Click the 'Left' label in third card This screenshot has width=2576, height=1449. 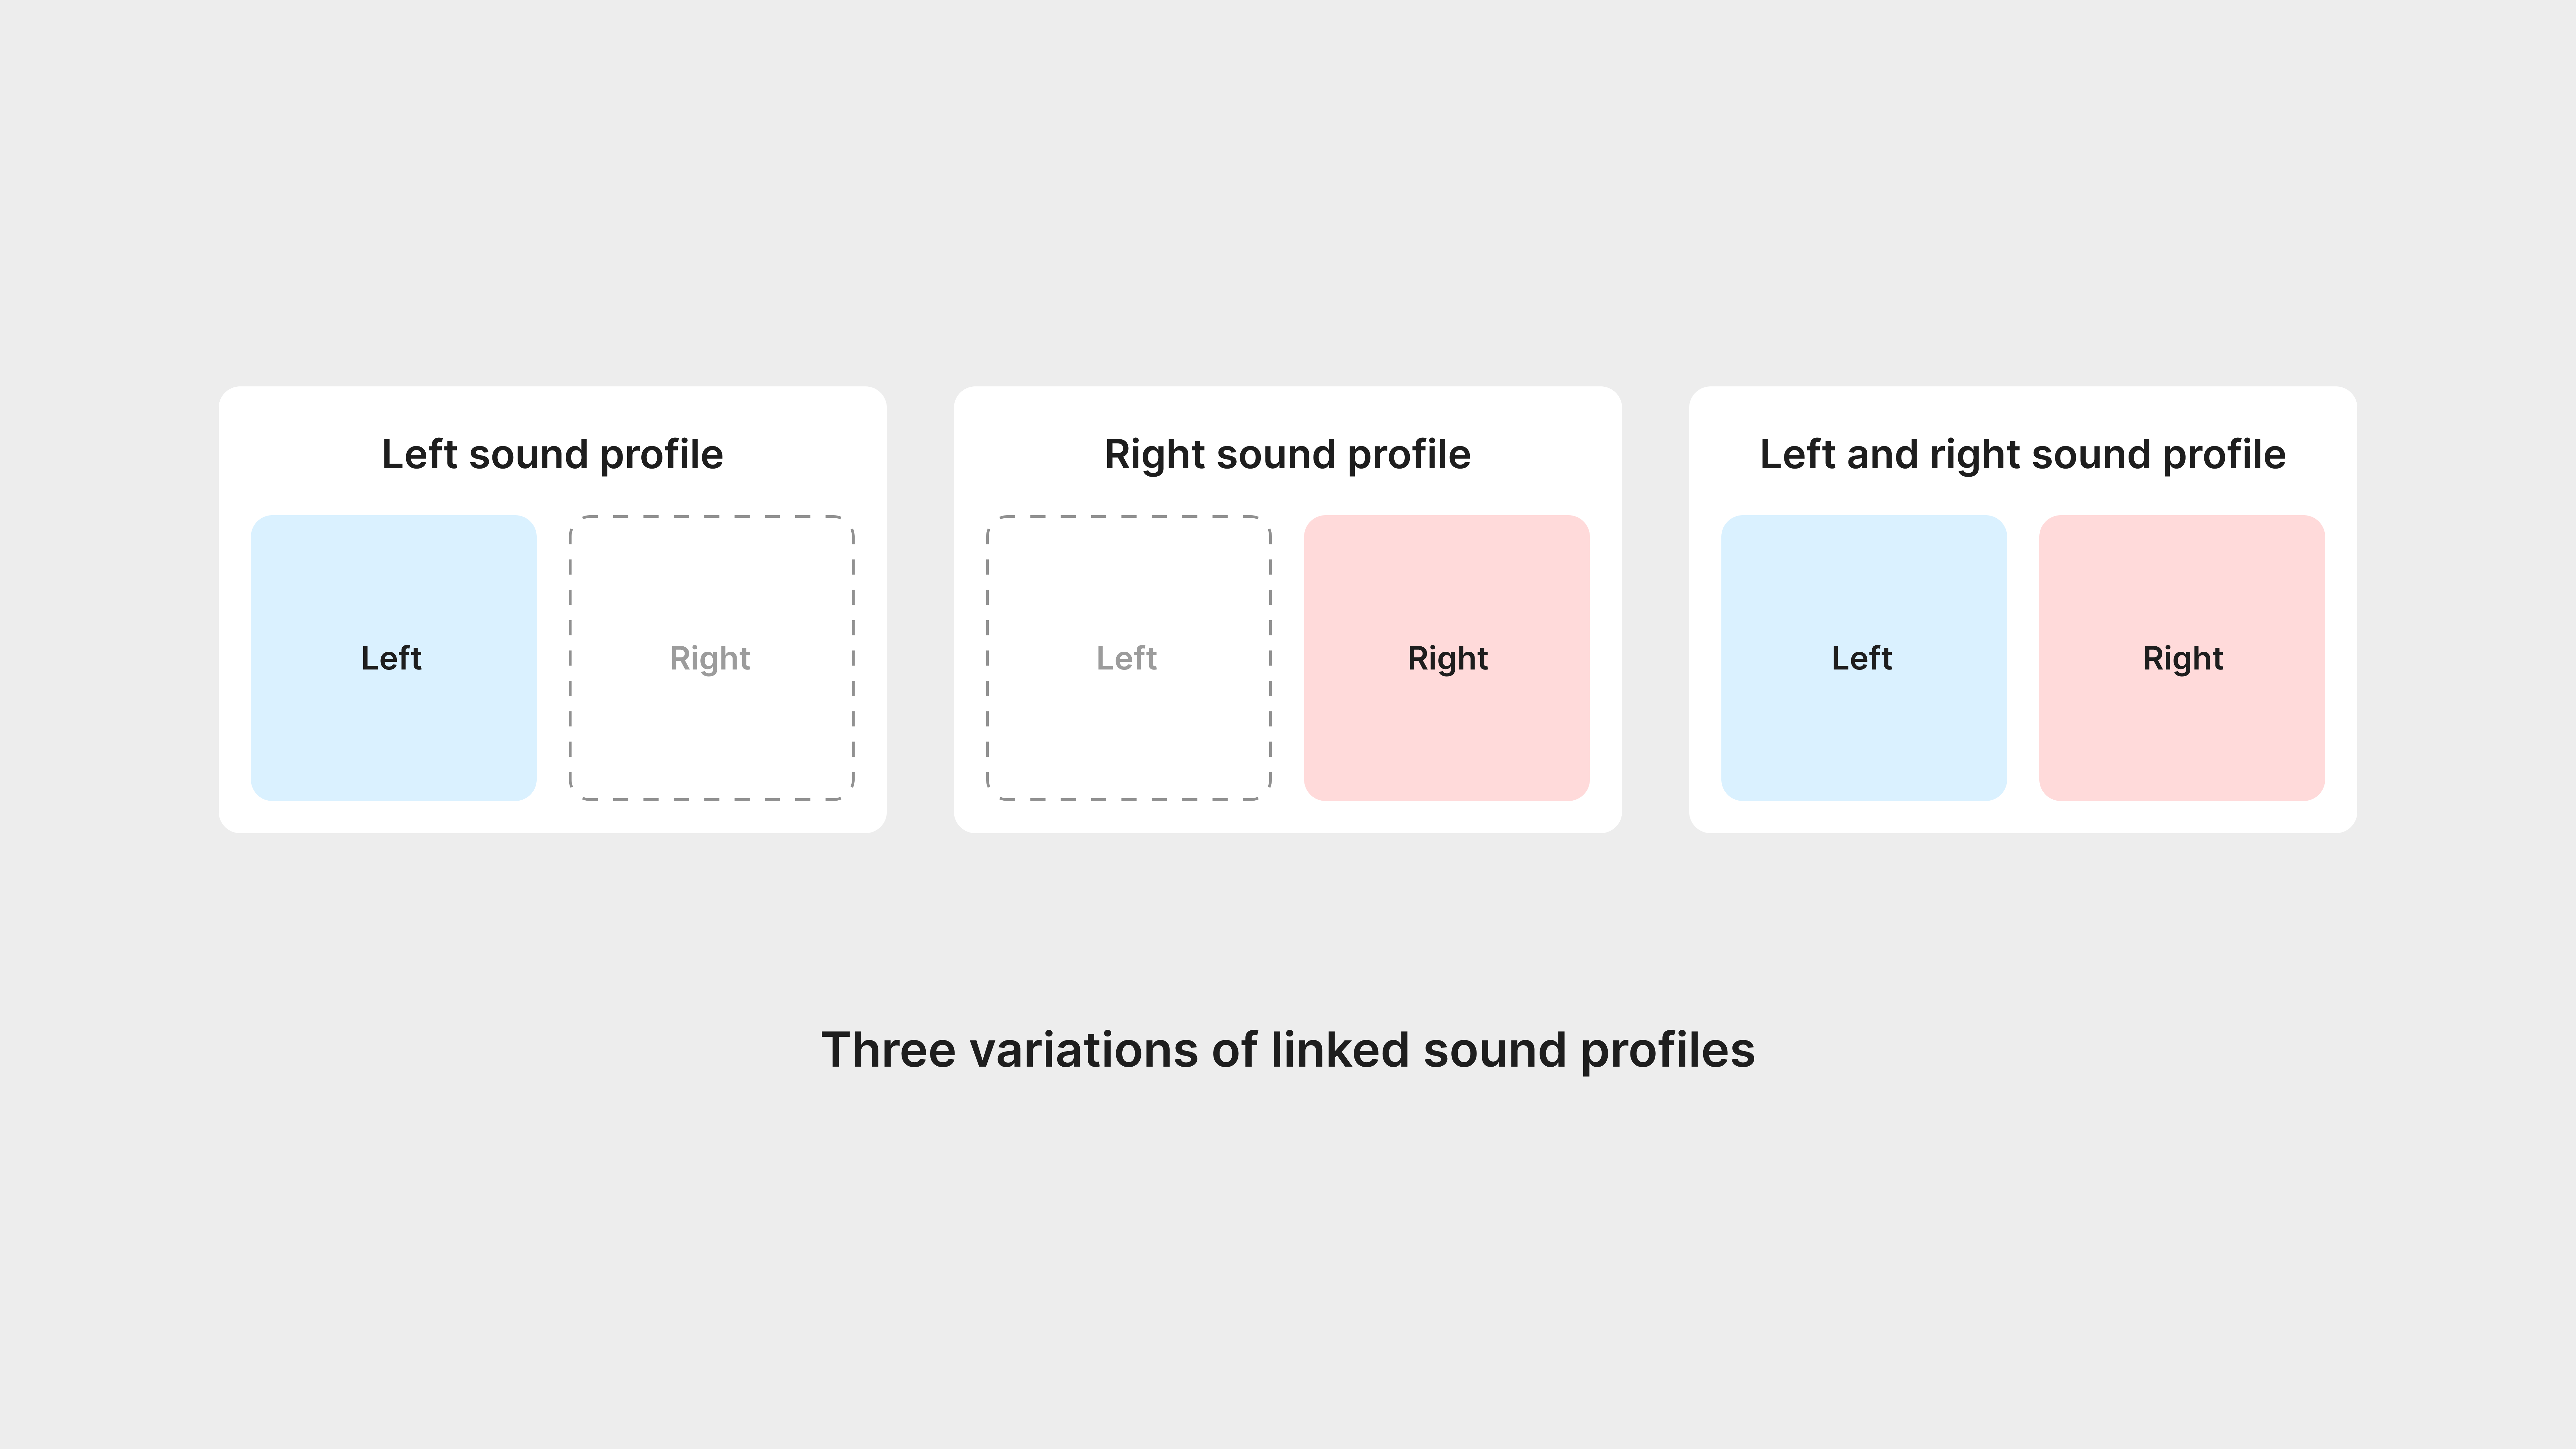coord(1862,658)
